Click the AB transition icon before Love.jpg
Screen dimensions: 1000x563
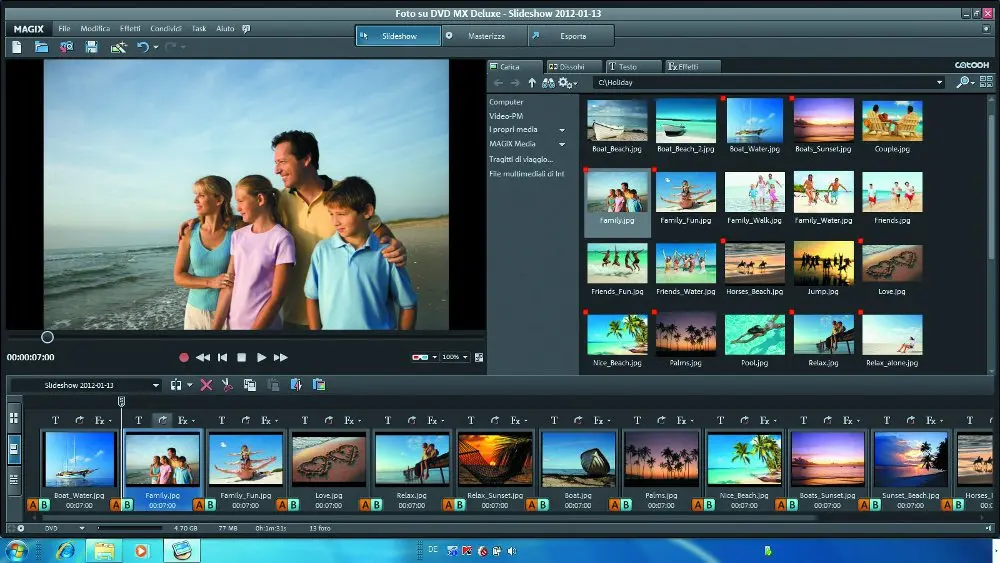tap(288, 505)
